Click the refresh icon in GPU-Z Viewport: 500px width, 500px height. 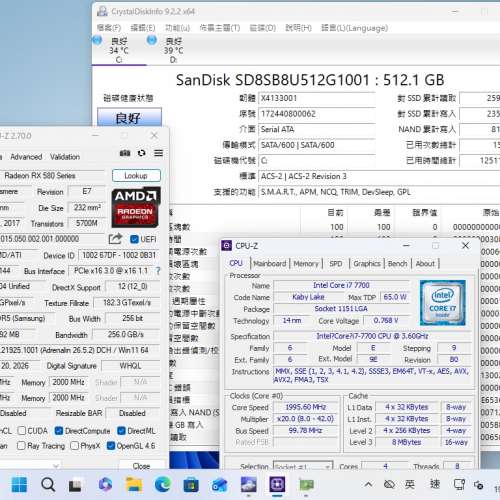[142, 153]
